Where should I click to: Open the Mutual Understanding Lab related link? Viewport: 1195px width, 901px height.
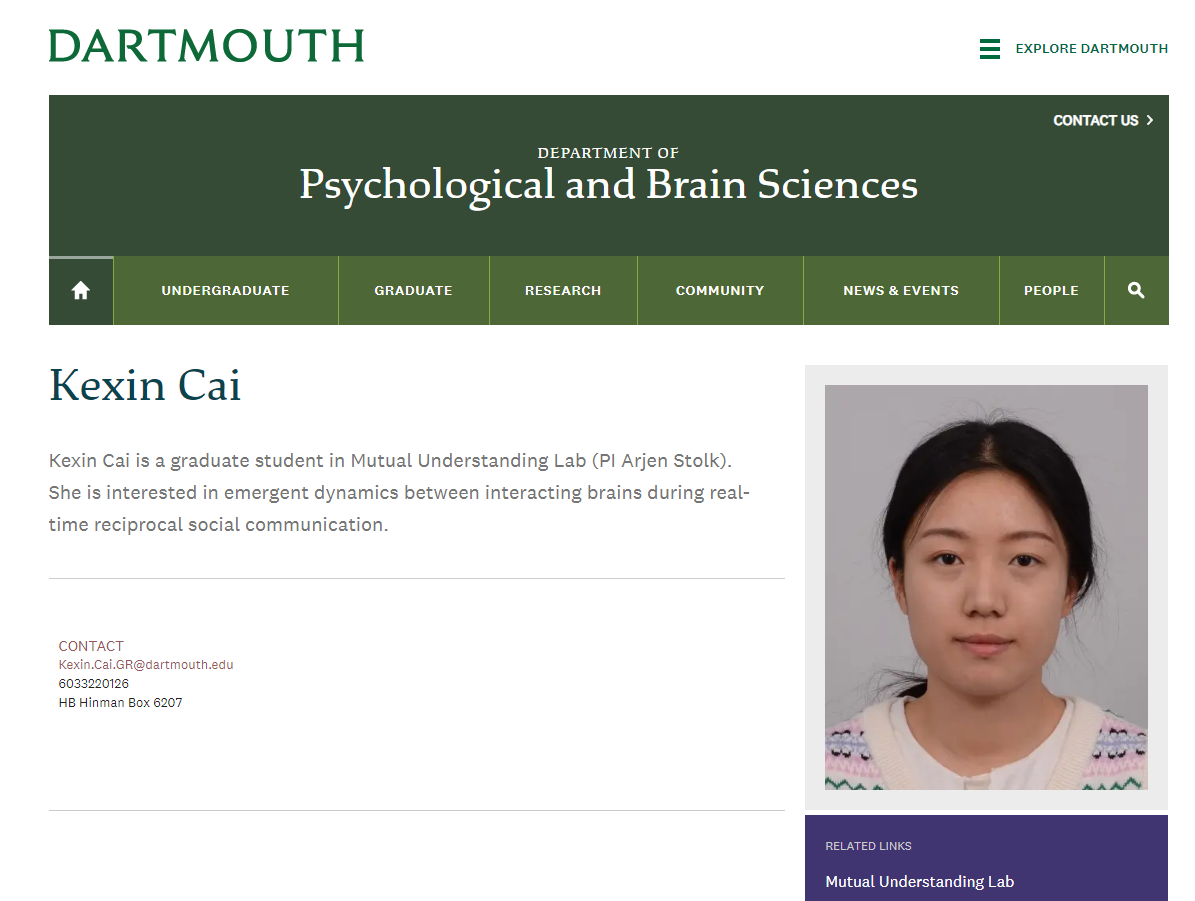(919, 882)
